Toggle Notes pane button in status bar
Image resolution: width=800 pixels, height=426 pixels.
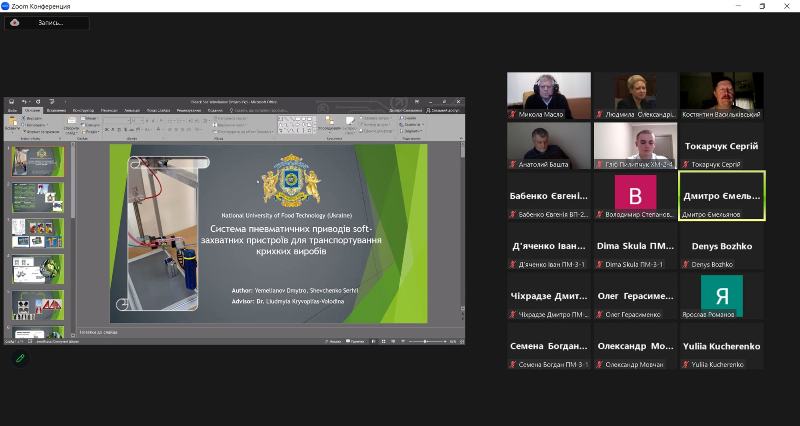[335, 341]
